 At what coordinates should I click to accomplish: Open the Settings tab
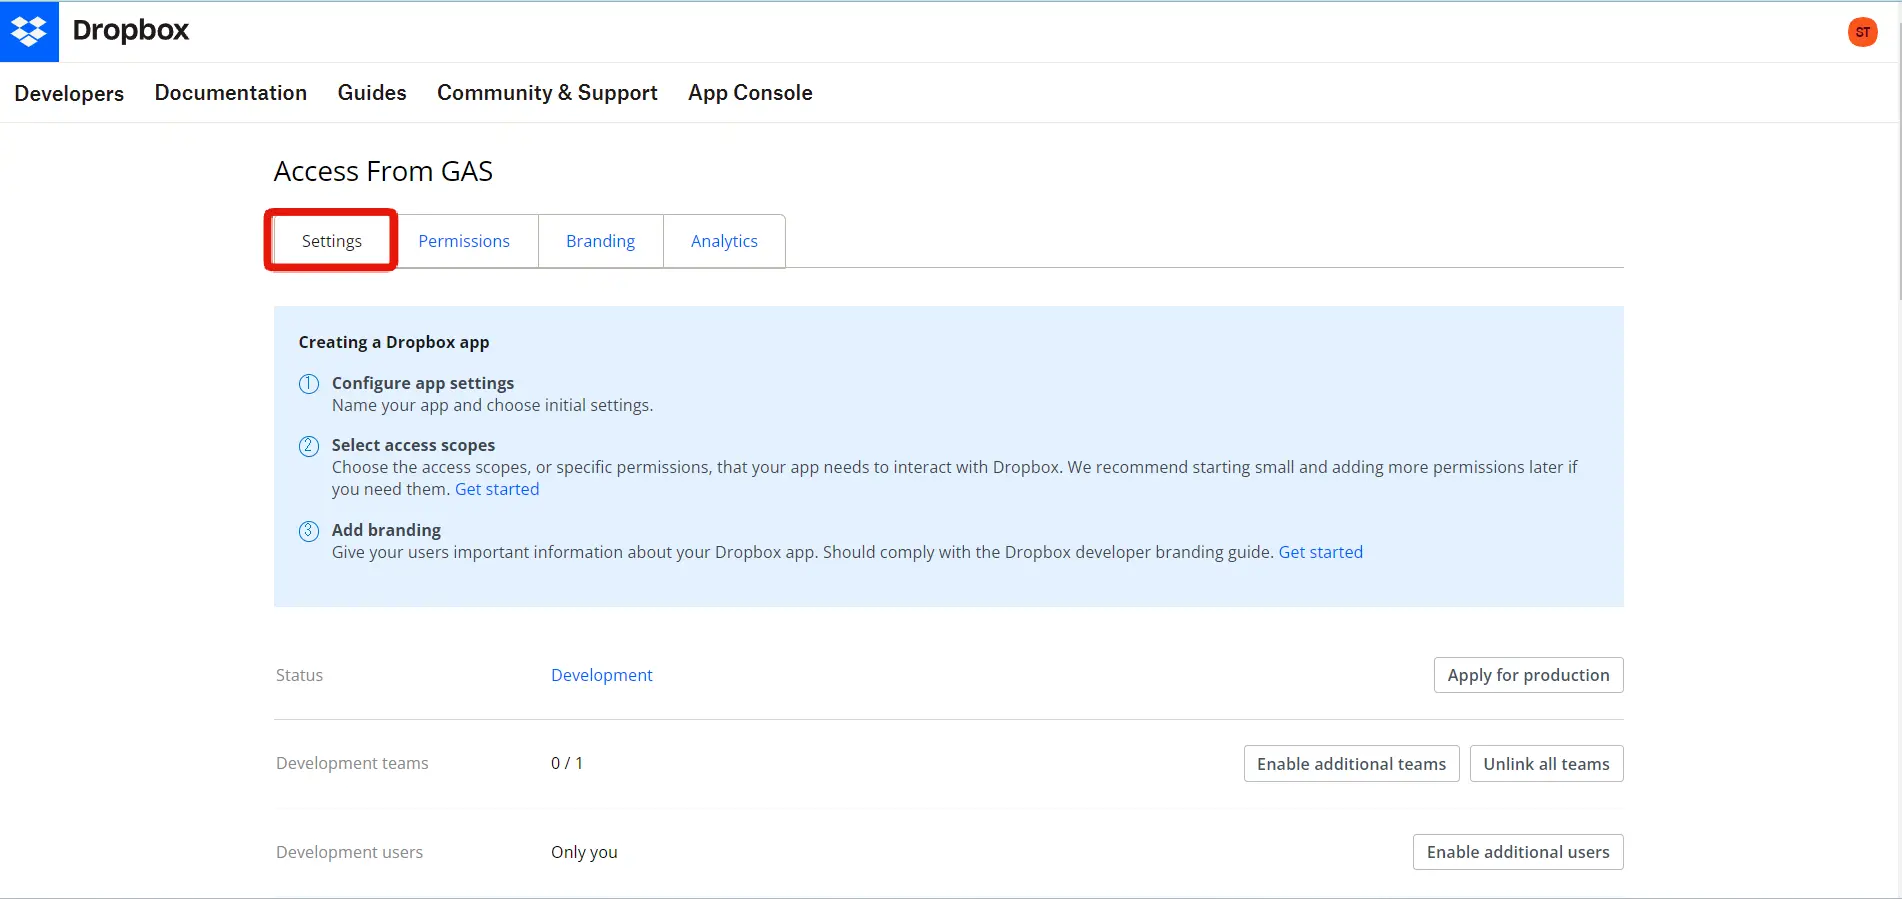pos(332,241)
